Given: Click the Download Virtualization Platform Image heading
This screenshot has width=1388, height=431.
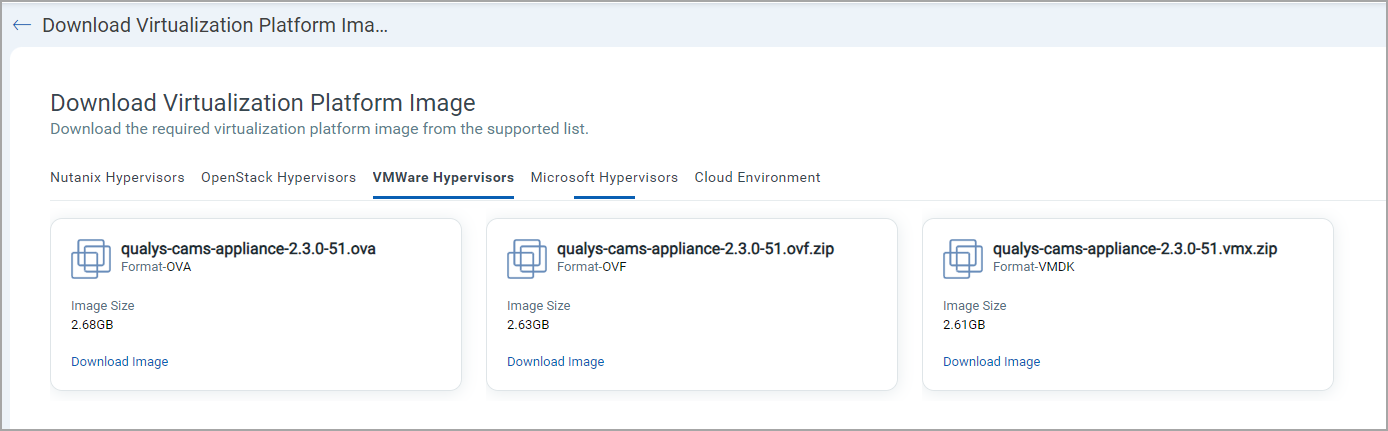Looking at the screenshot, I should point(263,102).
